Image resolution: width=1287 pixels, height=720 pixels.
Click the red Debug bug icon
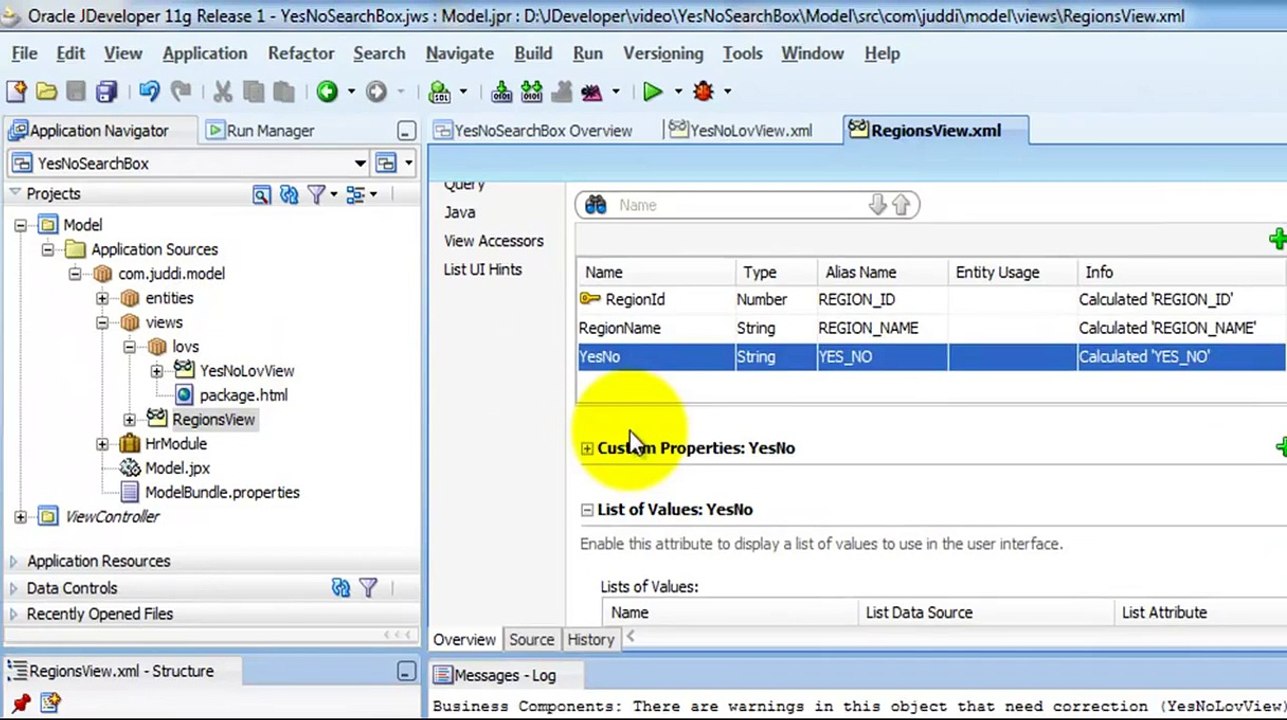704,92
